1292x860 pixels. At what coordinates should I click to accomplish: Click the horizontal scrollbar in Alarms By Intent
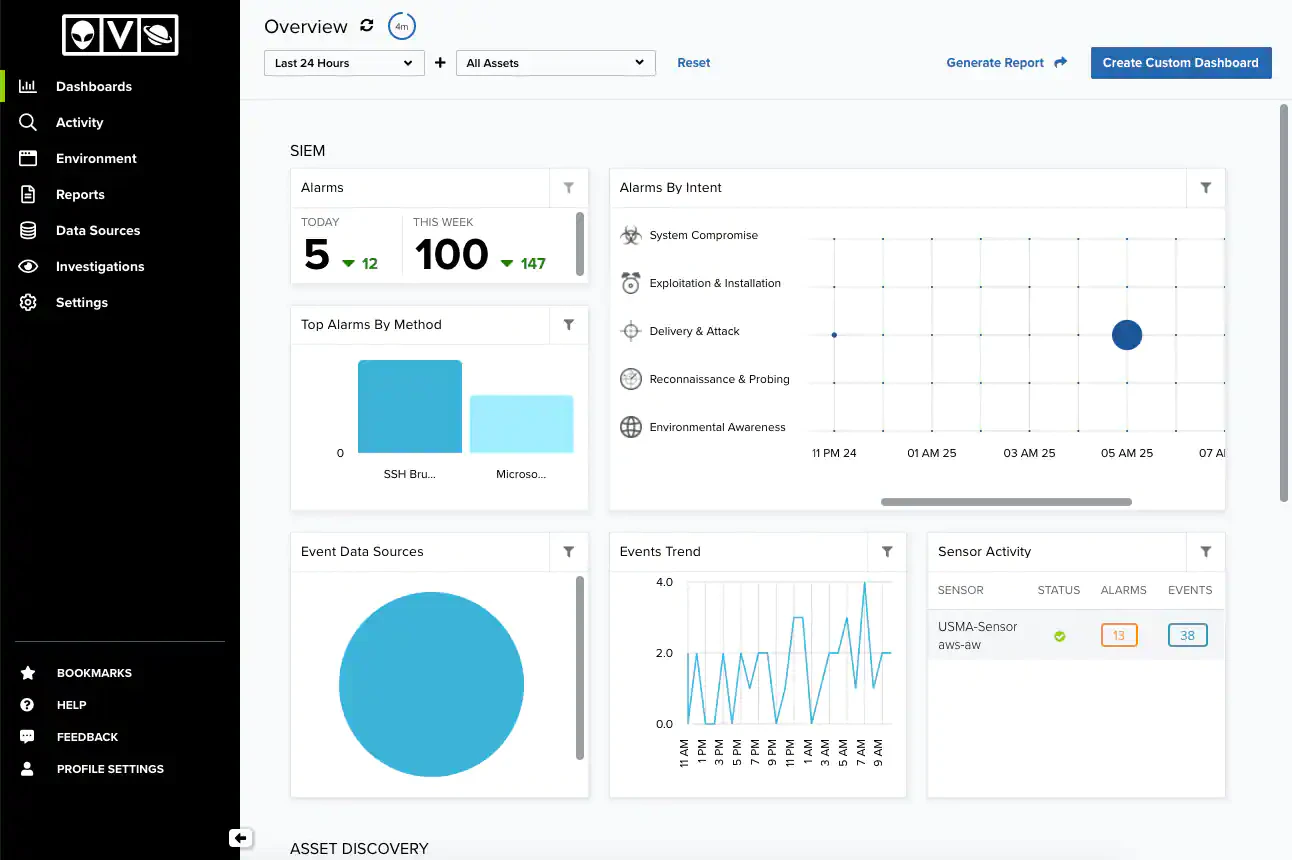click(x=1005, y=502)
